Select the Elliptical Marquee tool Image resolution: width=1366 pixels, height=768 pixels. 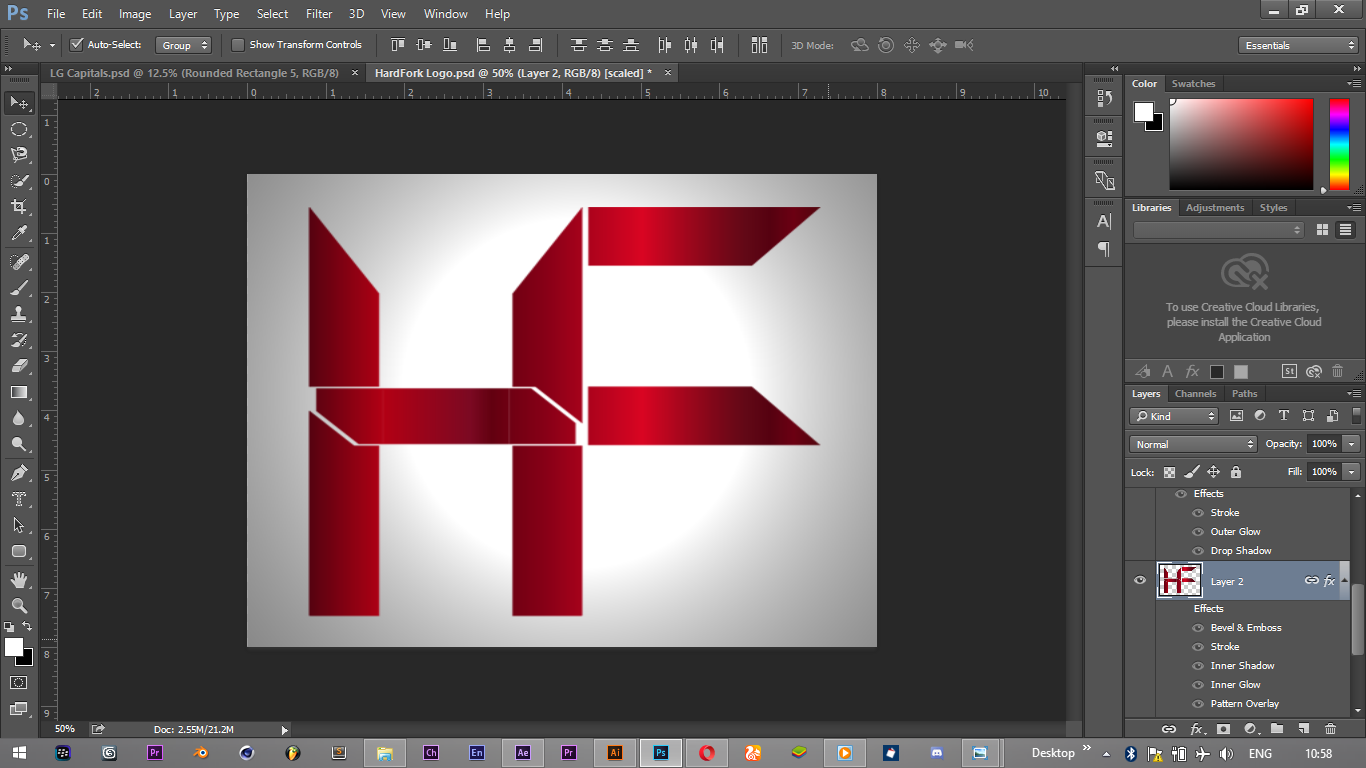pos(19,129)
